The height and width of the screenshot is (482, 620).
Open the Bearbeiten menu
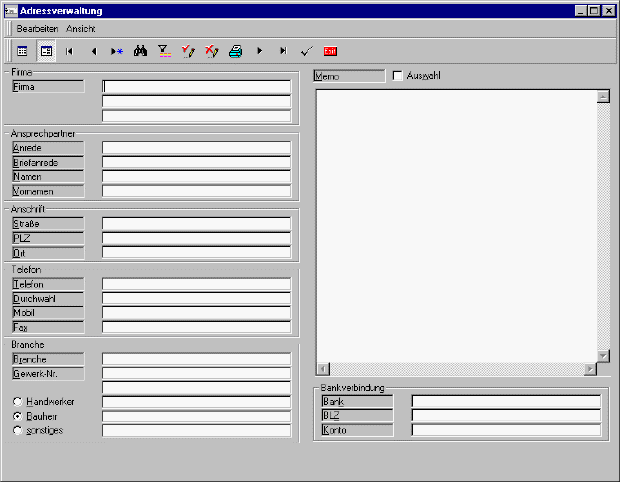pyautogui.click(x=37, y=29)
